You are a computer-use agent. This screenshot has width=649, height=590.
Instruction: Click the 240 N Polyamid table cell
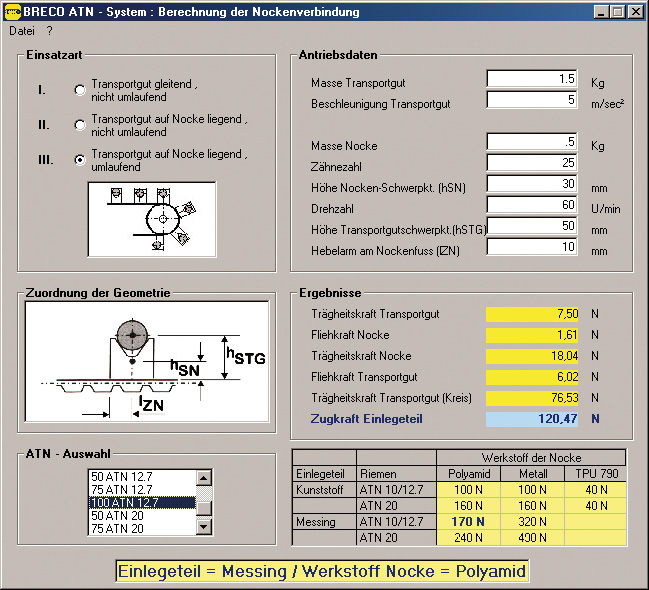(x=468, y=538)
